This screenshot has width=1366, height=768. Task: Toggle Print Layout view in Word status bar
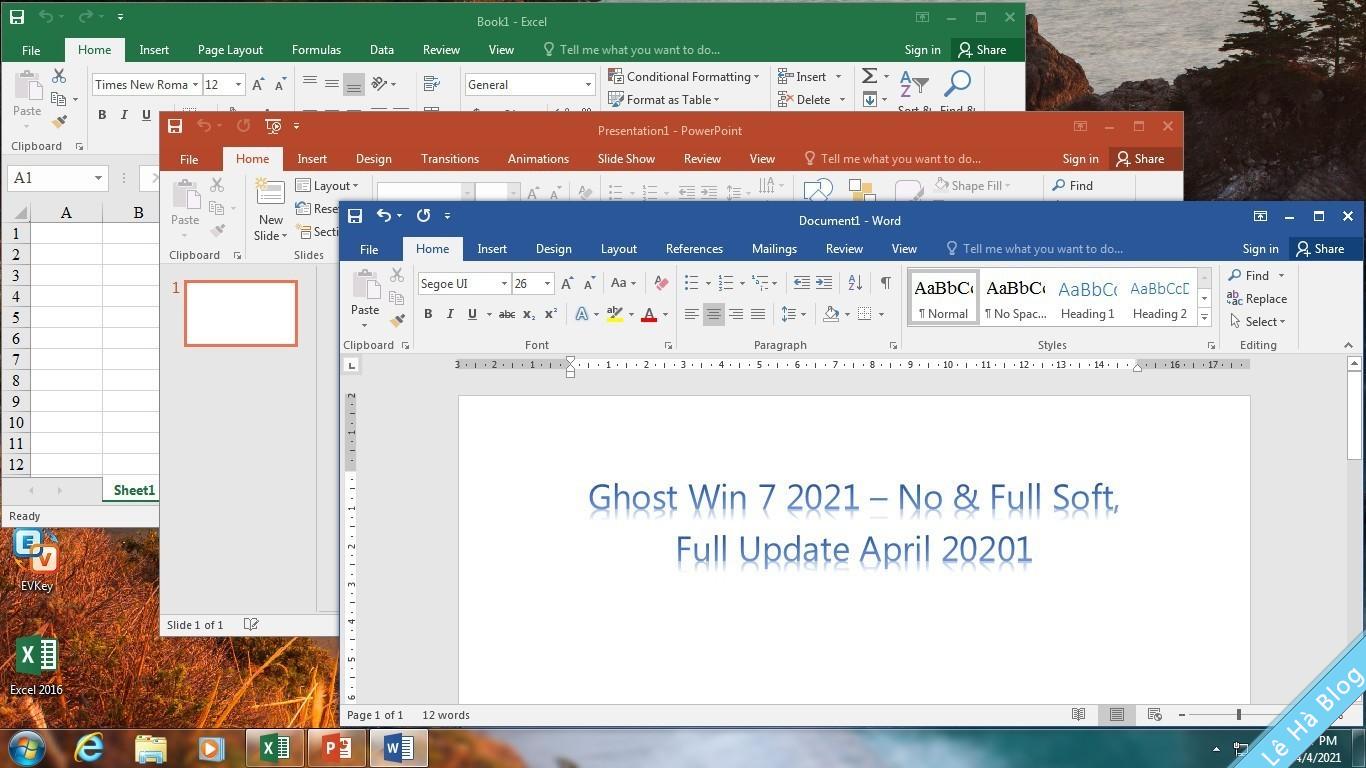(1116, 714)
